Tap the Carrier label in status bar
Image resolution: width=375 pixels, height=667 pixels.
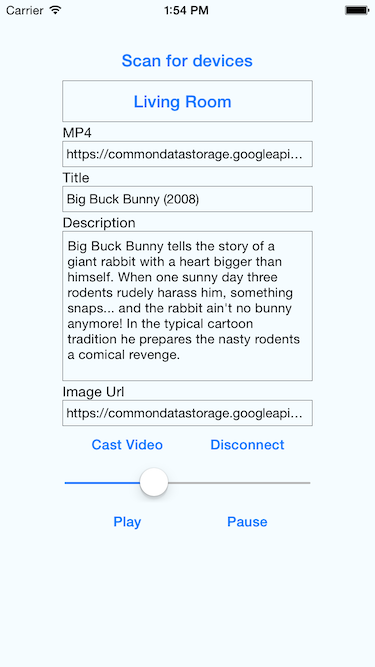pyautogui.click(x=25, y=11)
